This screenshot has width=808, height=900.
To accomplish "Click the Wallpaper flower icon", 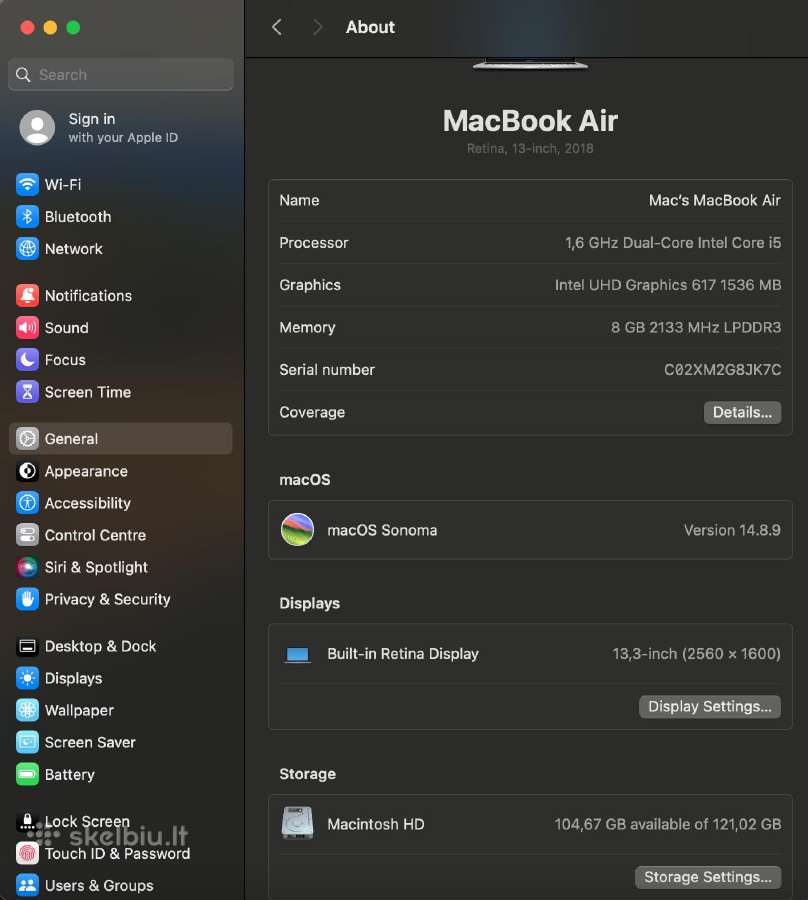I will click(27, 711).
